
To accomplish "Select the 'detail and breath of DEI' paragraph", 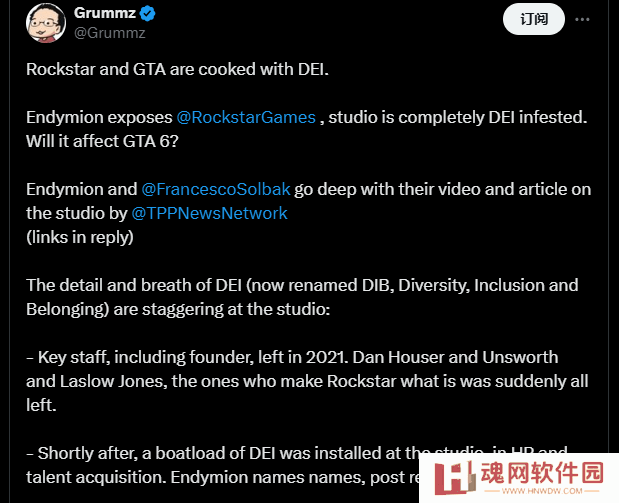I will coord(302,297).
